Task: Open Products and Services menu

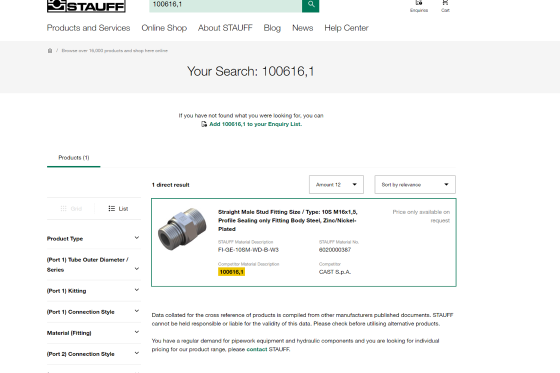Action: pos(88,28)
